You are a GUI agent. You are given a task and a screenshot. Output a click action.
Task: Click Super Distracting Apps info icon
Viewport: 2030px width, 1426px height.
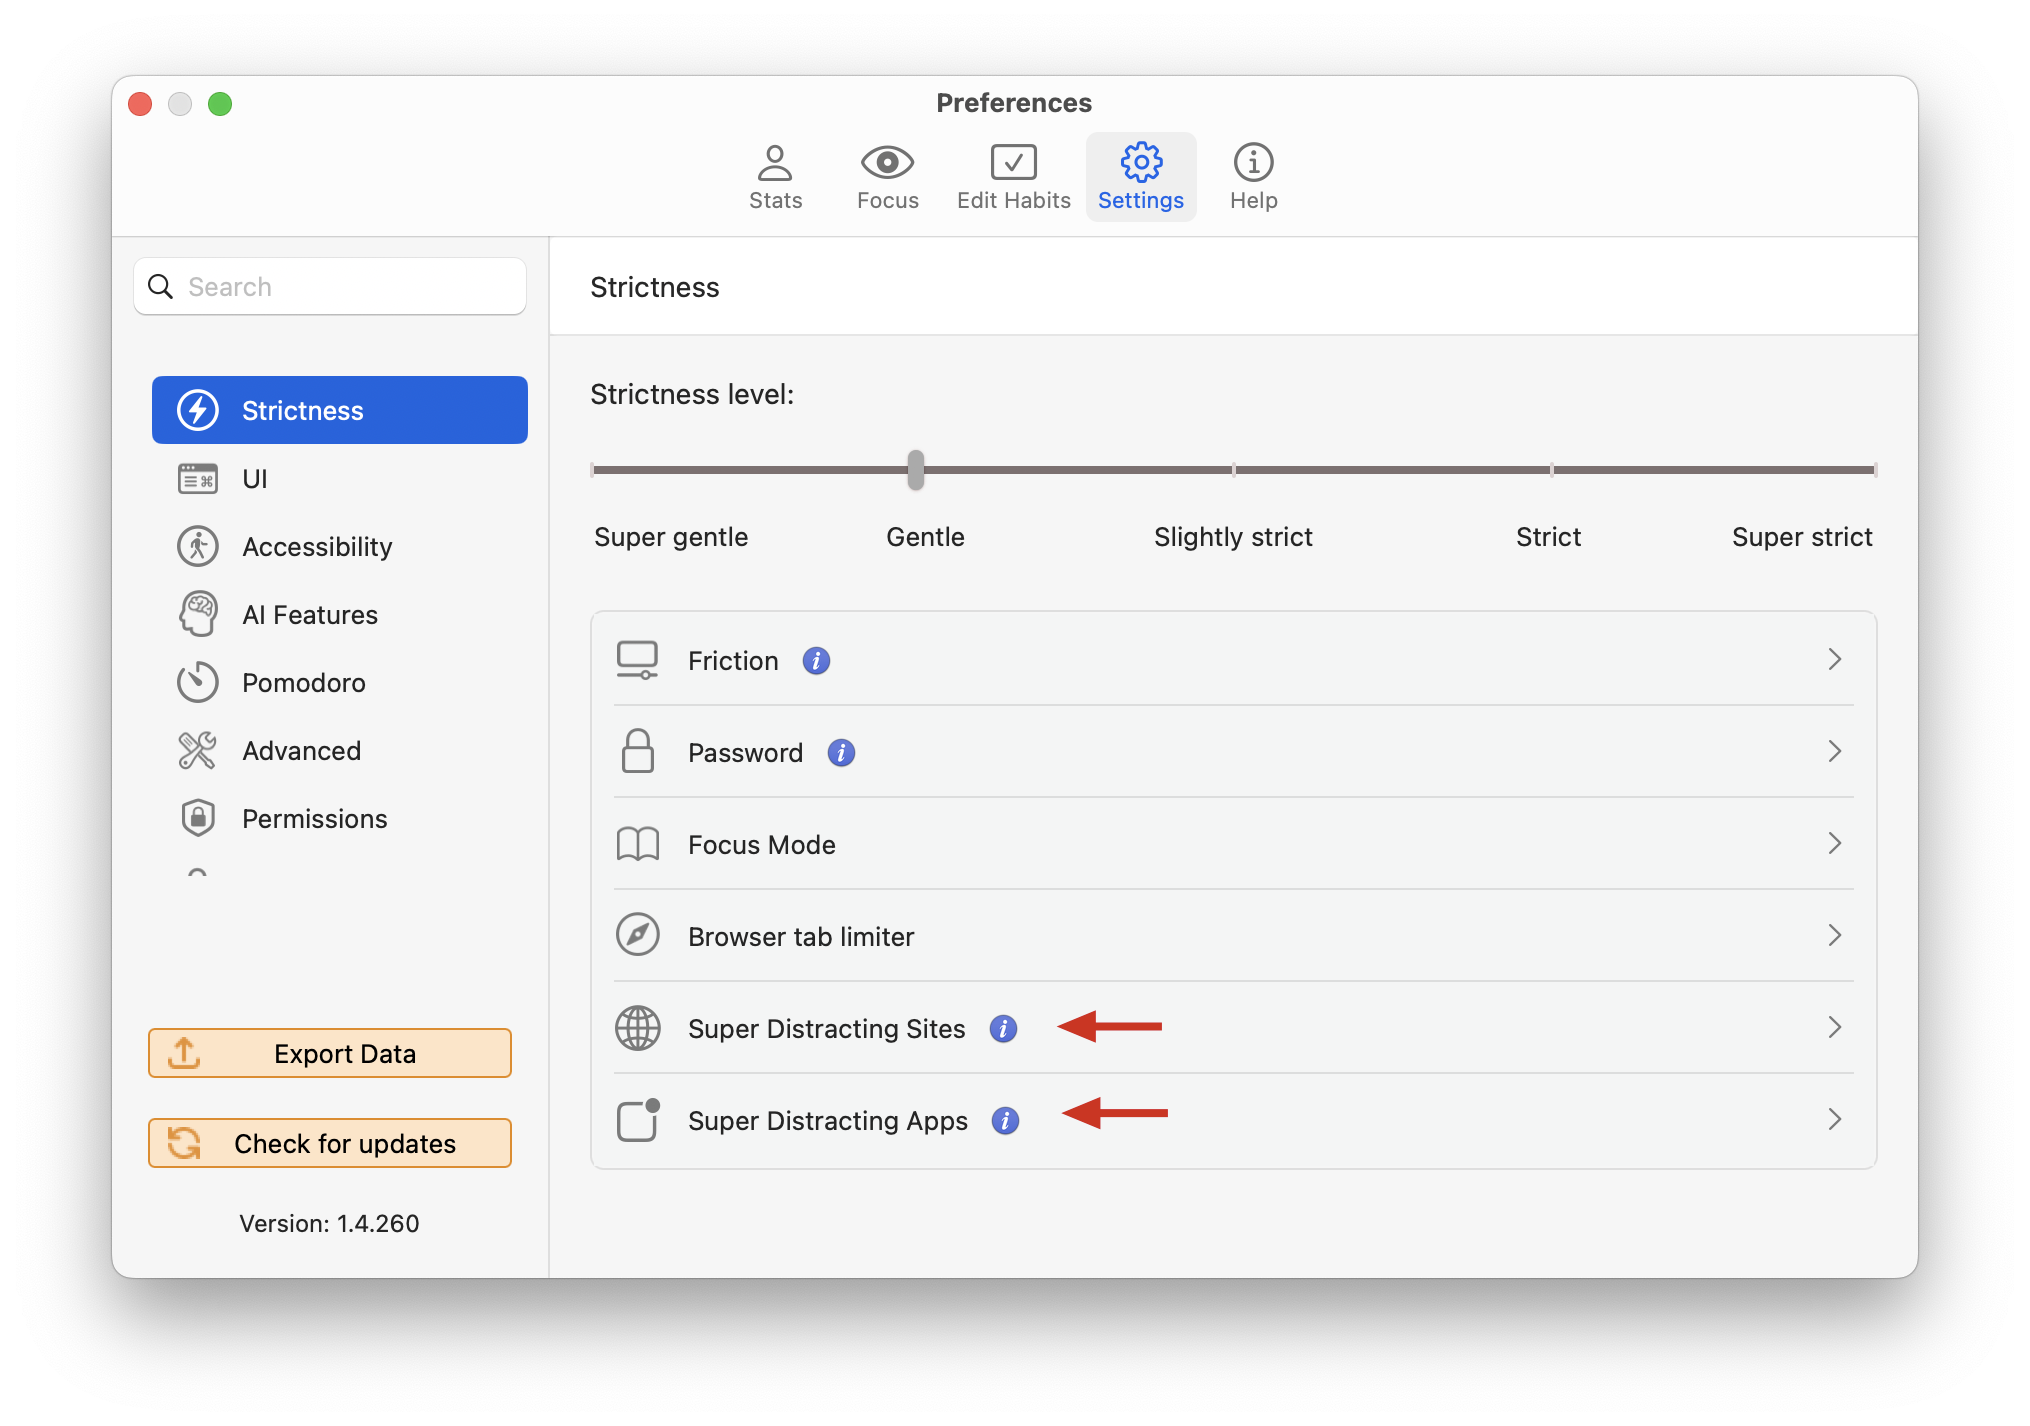point(1005,1121)
